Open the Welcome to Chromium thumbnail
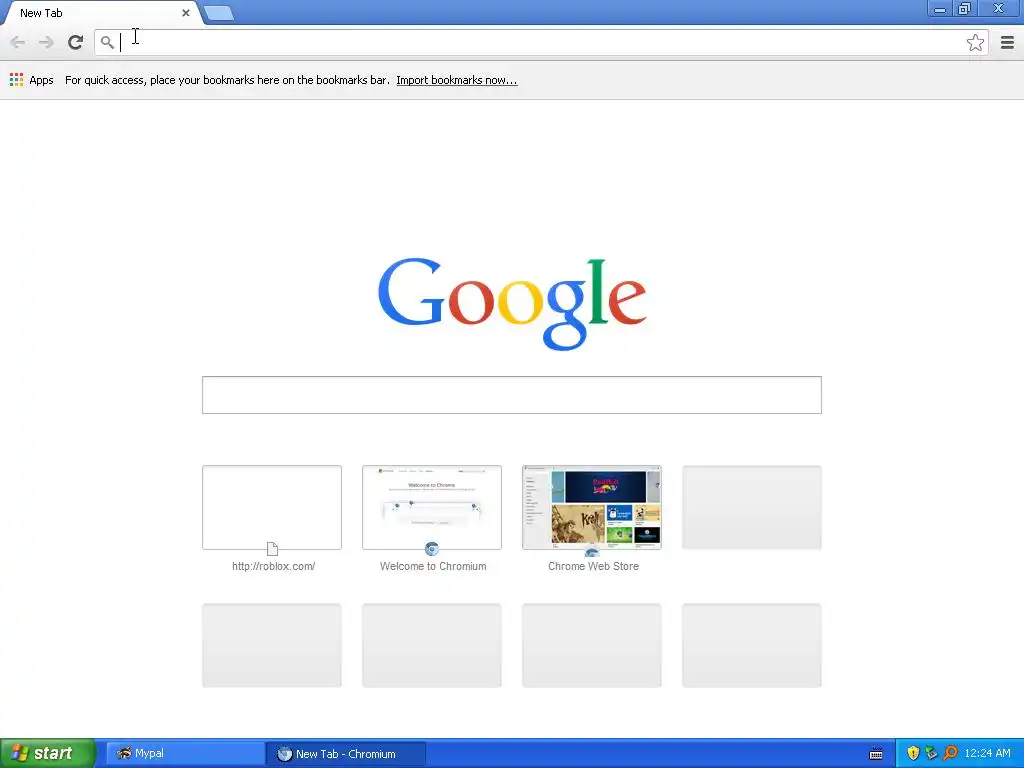This screenshot has height=768, width=1024. [x=432, y=507]
